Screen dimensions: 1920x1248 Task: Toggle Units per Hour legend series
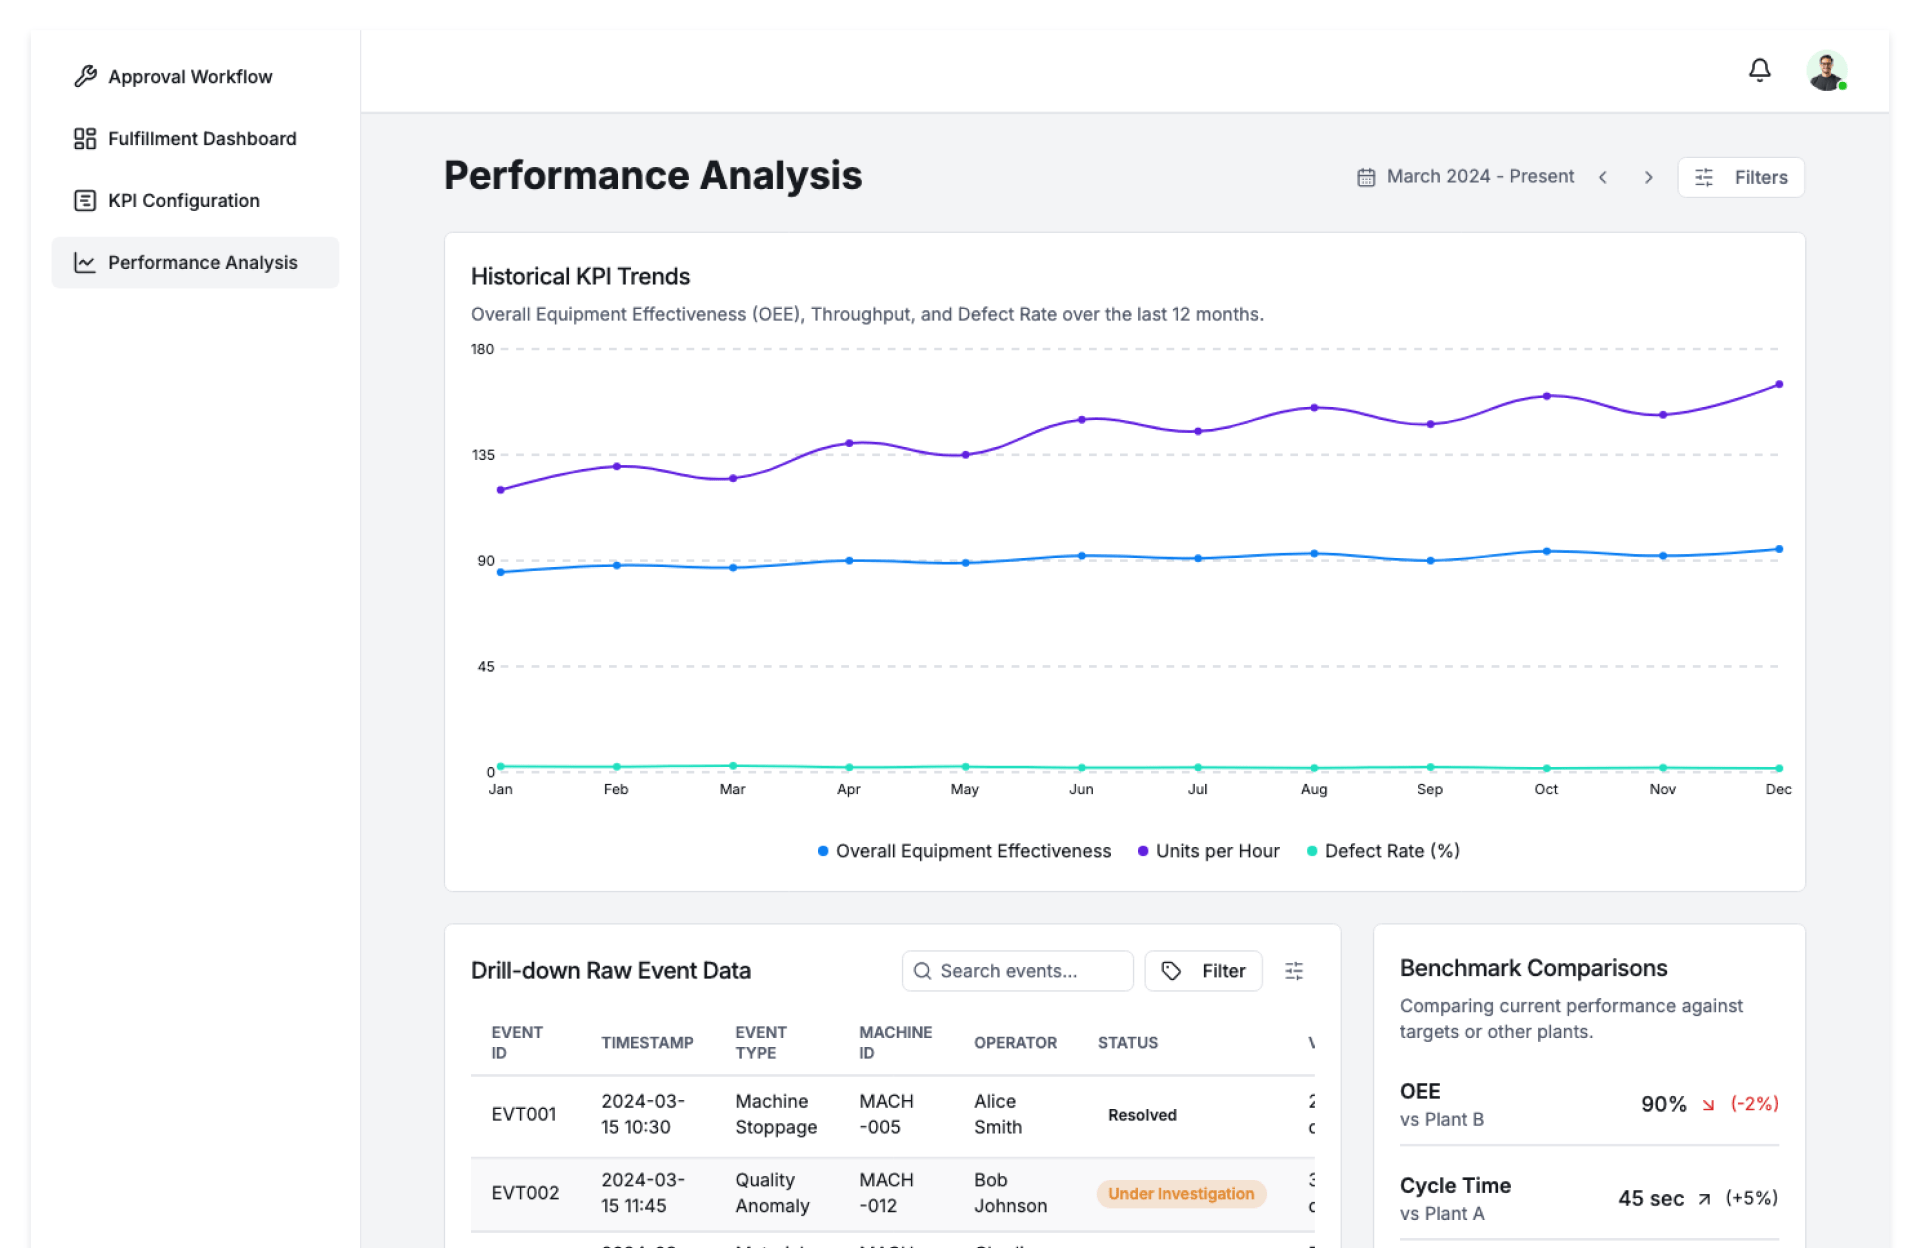point(1208,851)
